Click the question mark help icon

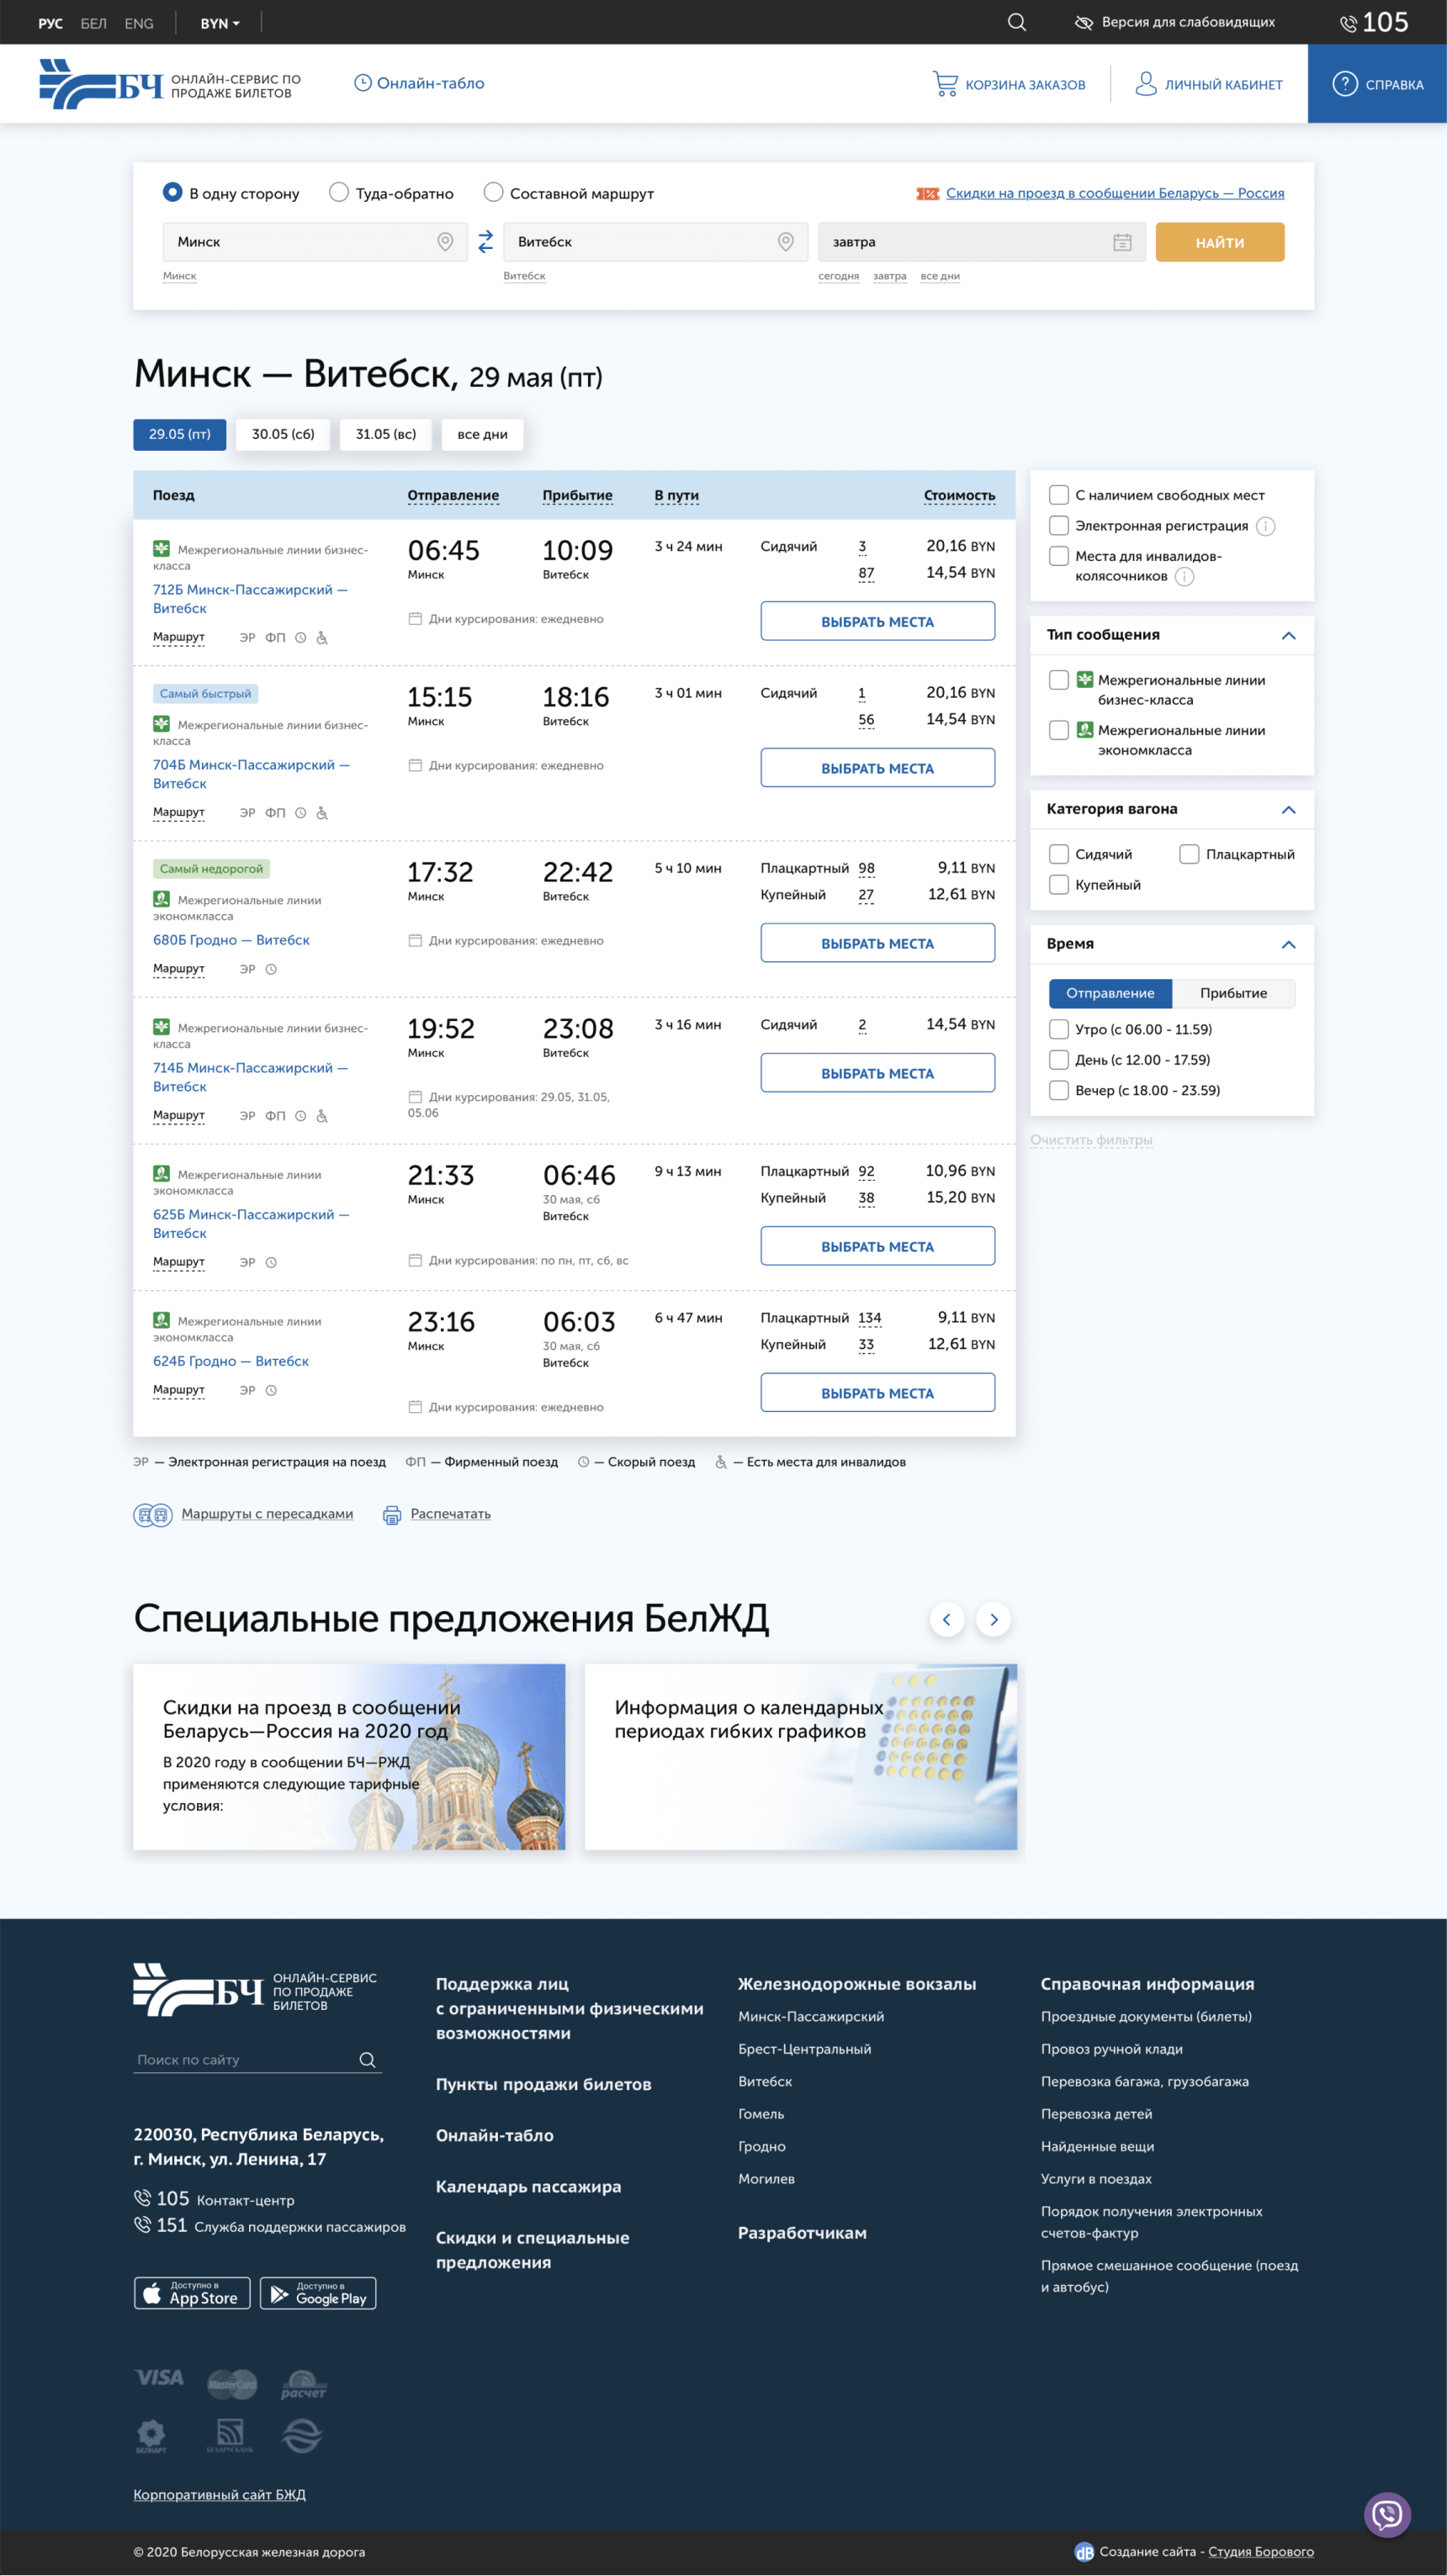click(1344, 84)
